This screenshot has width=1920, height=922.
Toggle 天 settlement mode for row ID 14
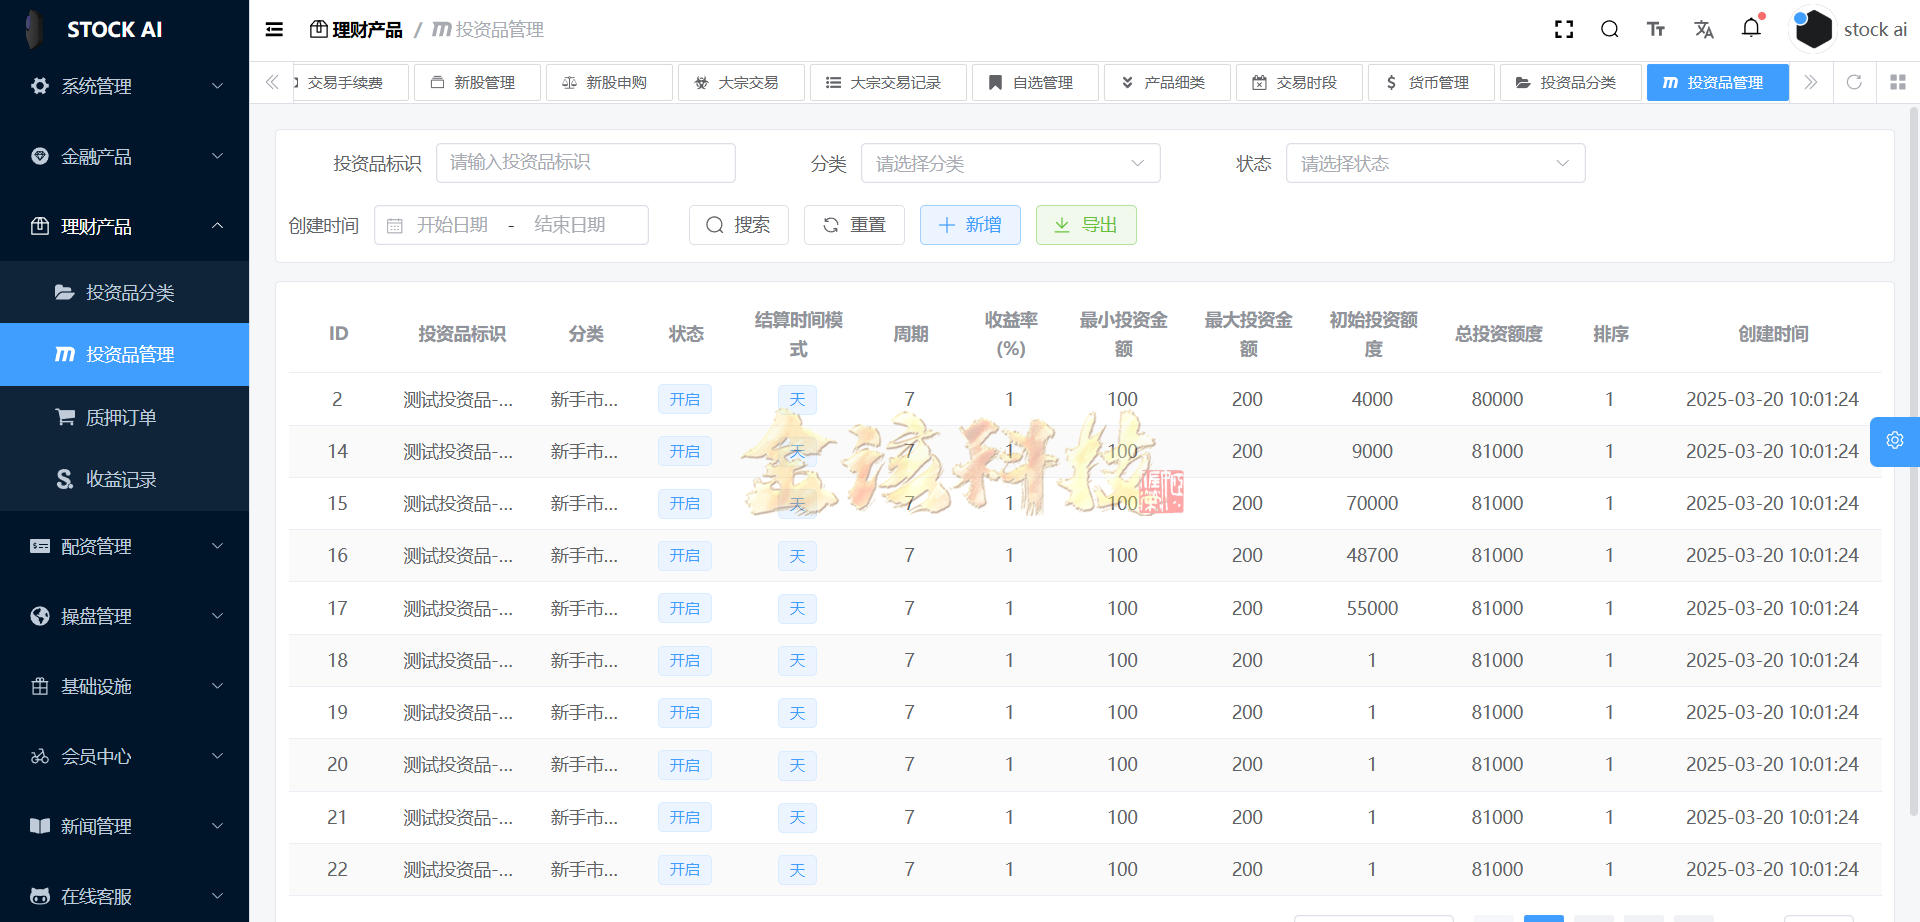pyautogui.click(x=797, y=451)
